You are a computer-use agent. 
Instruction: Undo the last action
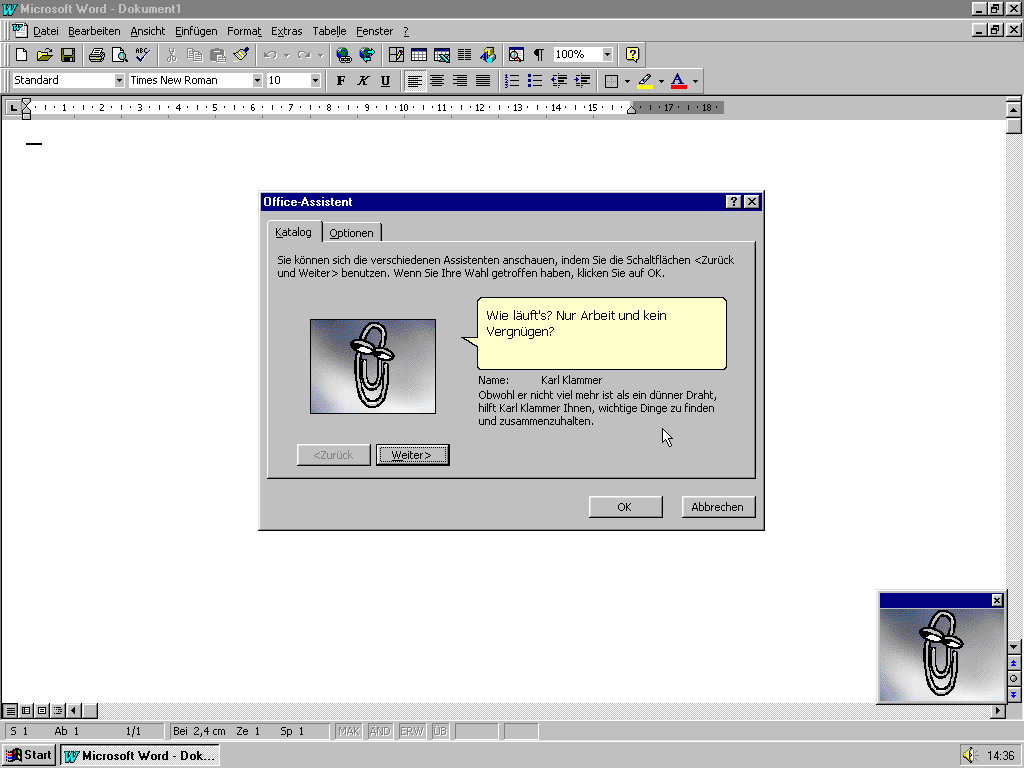coord(270,55)
